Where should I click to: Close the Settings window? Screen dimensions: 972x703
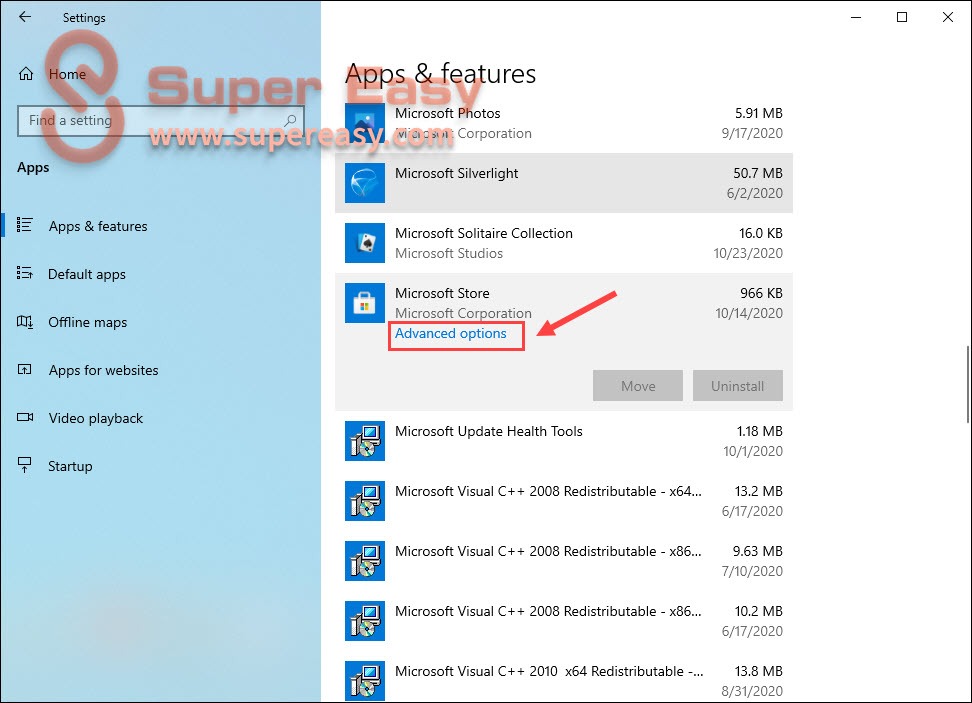coord(948,17)
